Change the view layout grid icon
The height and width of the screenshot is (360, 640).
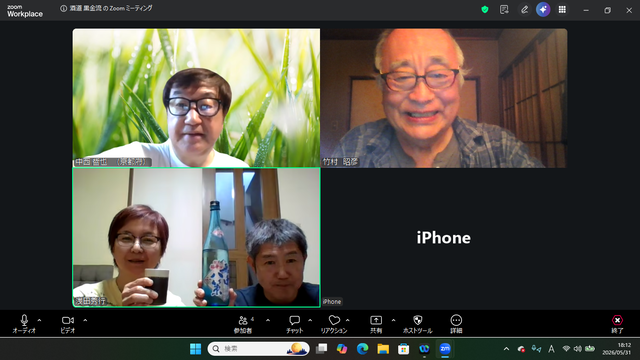(562, 9)
